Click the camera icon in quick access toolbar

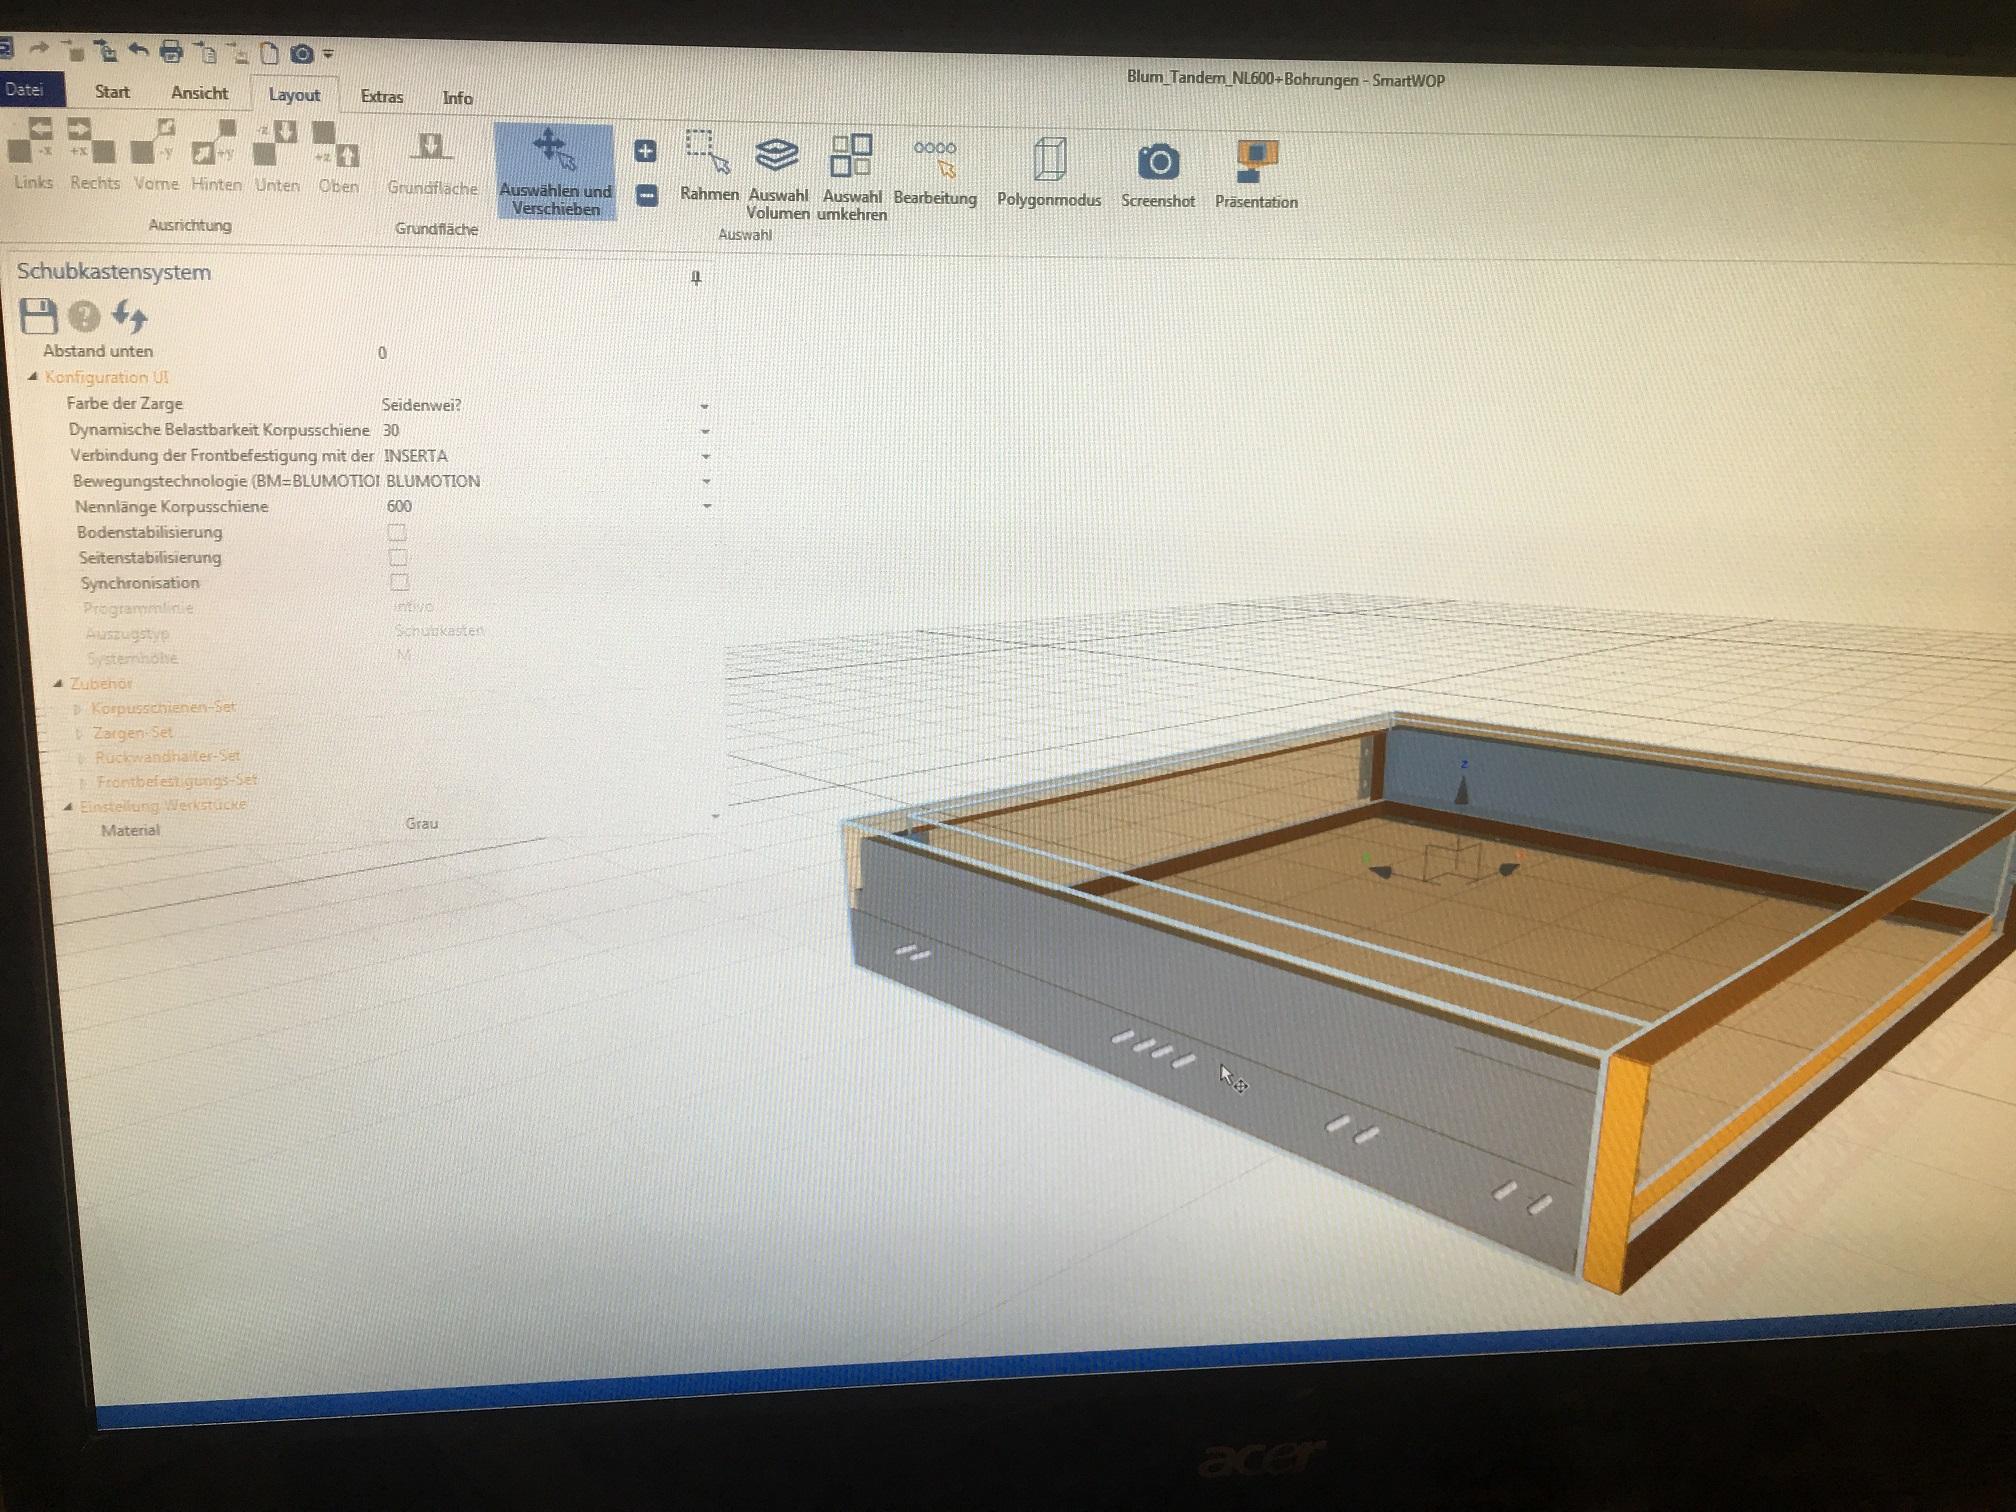tap(301, 54)
